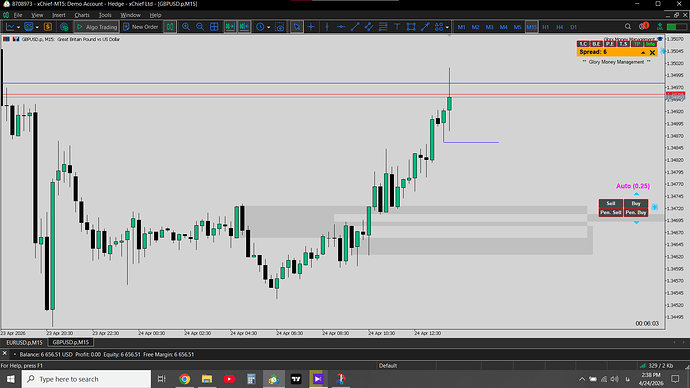Screen dimensions: 690x388
Task: Select the text label tool
Action: [397, 27]
